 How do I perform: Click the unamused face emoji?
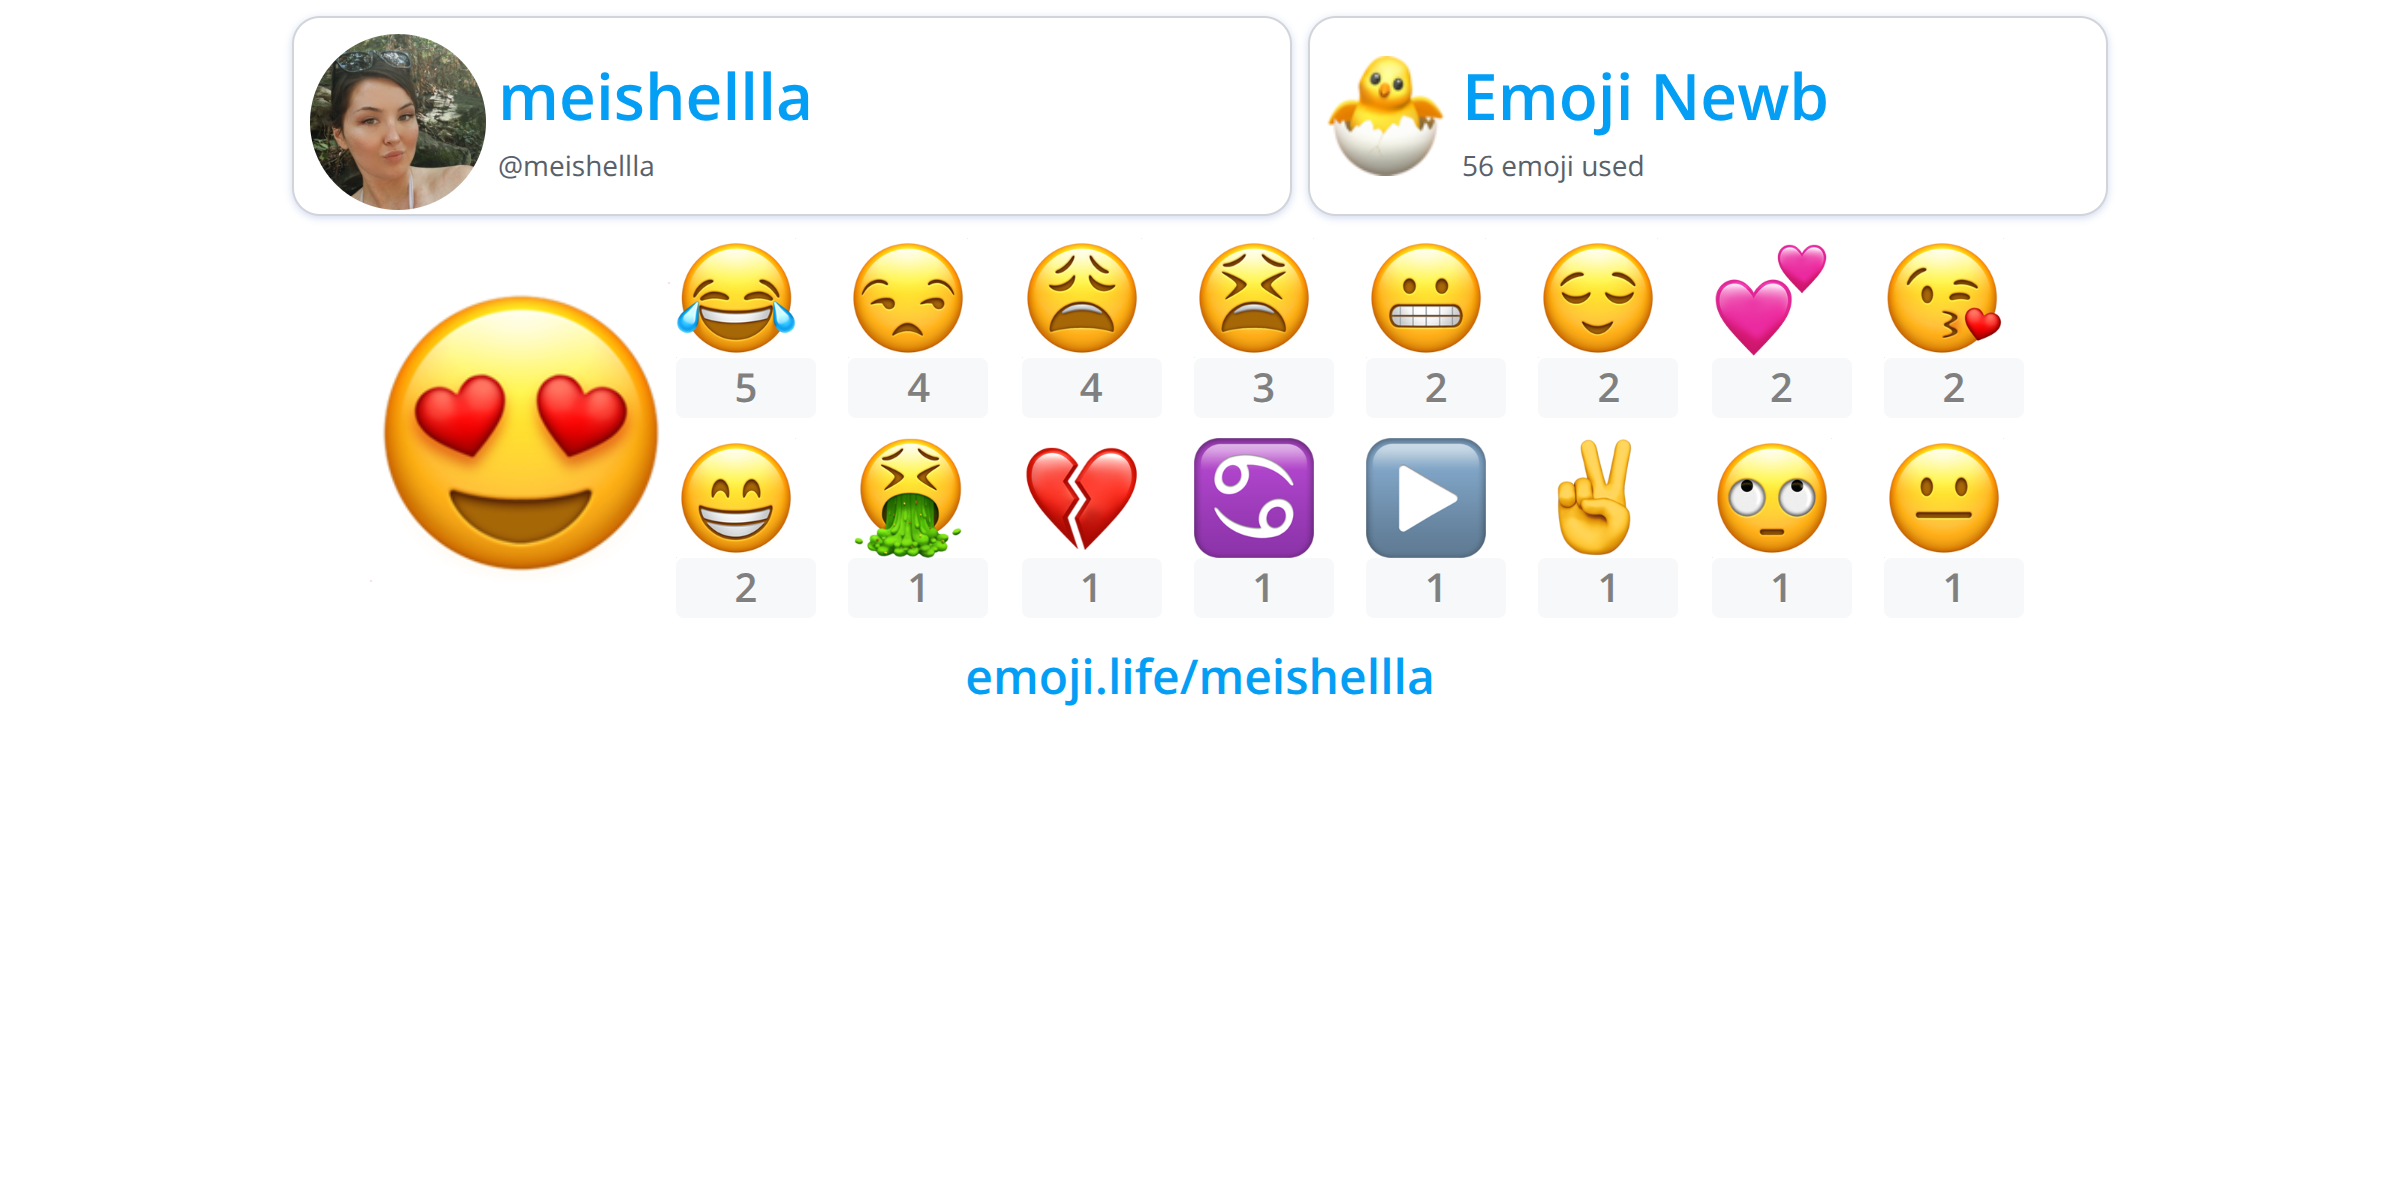[x=908, y=298]
